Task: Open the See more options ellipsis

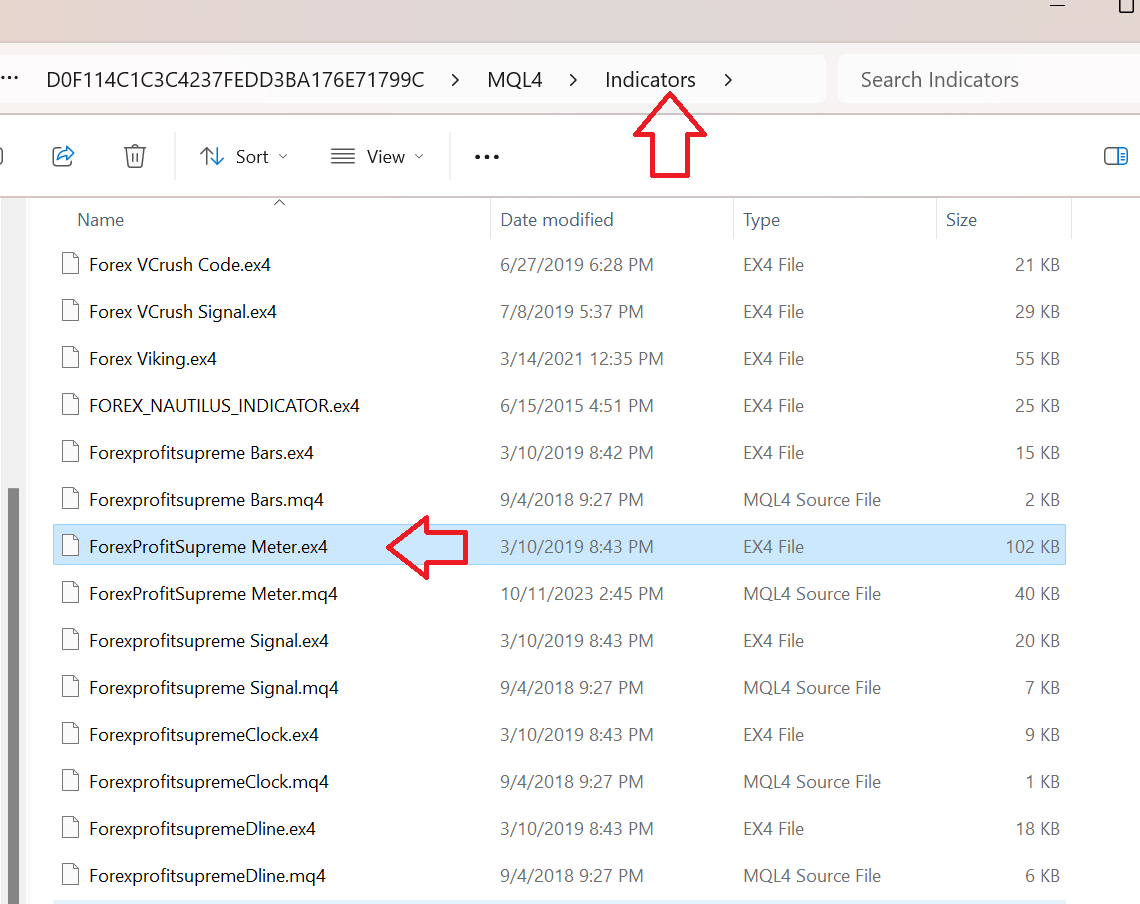Action: [486, 156]
